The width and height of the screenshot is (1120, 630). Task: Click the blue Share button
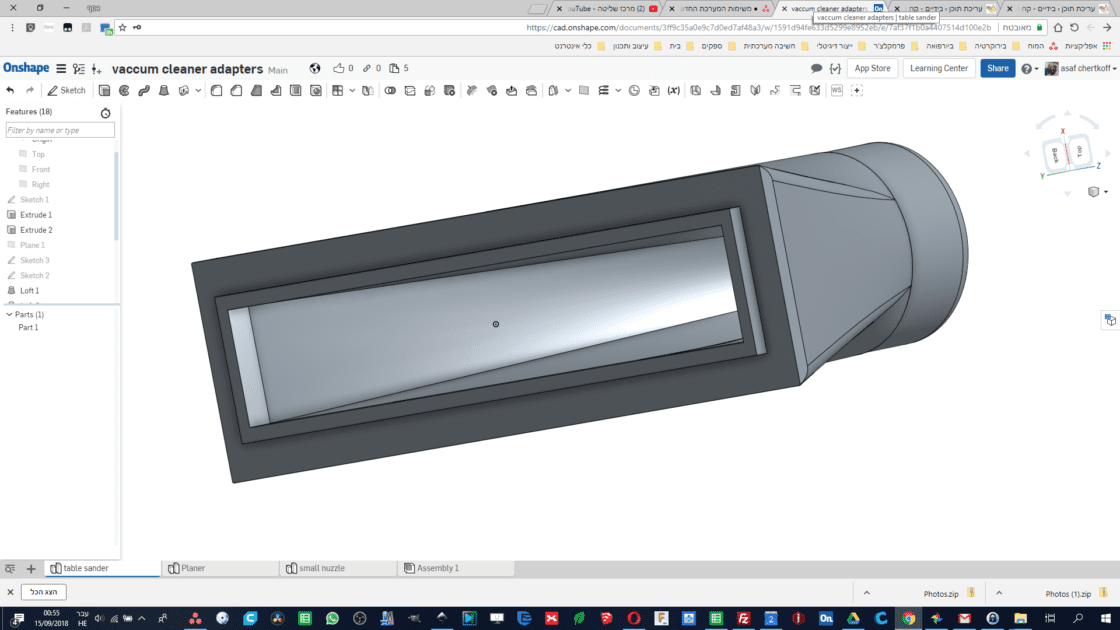point(998,69)
